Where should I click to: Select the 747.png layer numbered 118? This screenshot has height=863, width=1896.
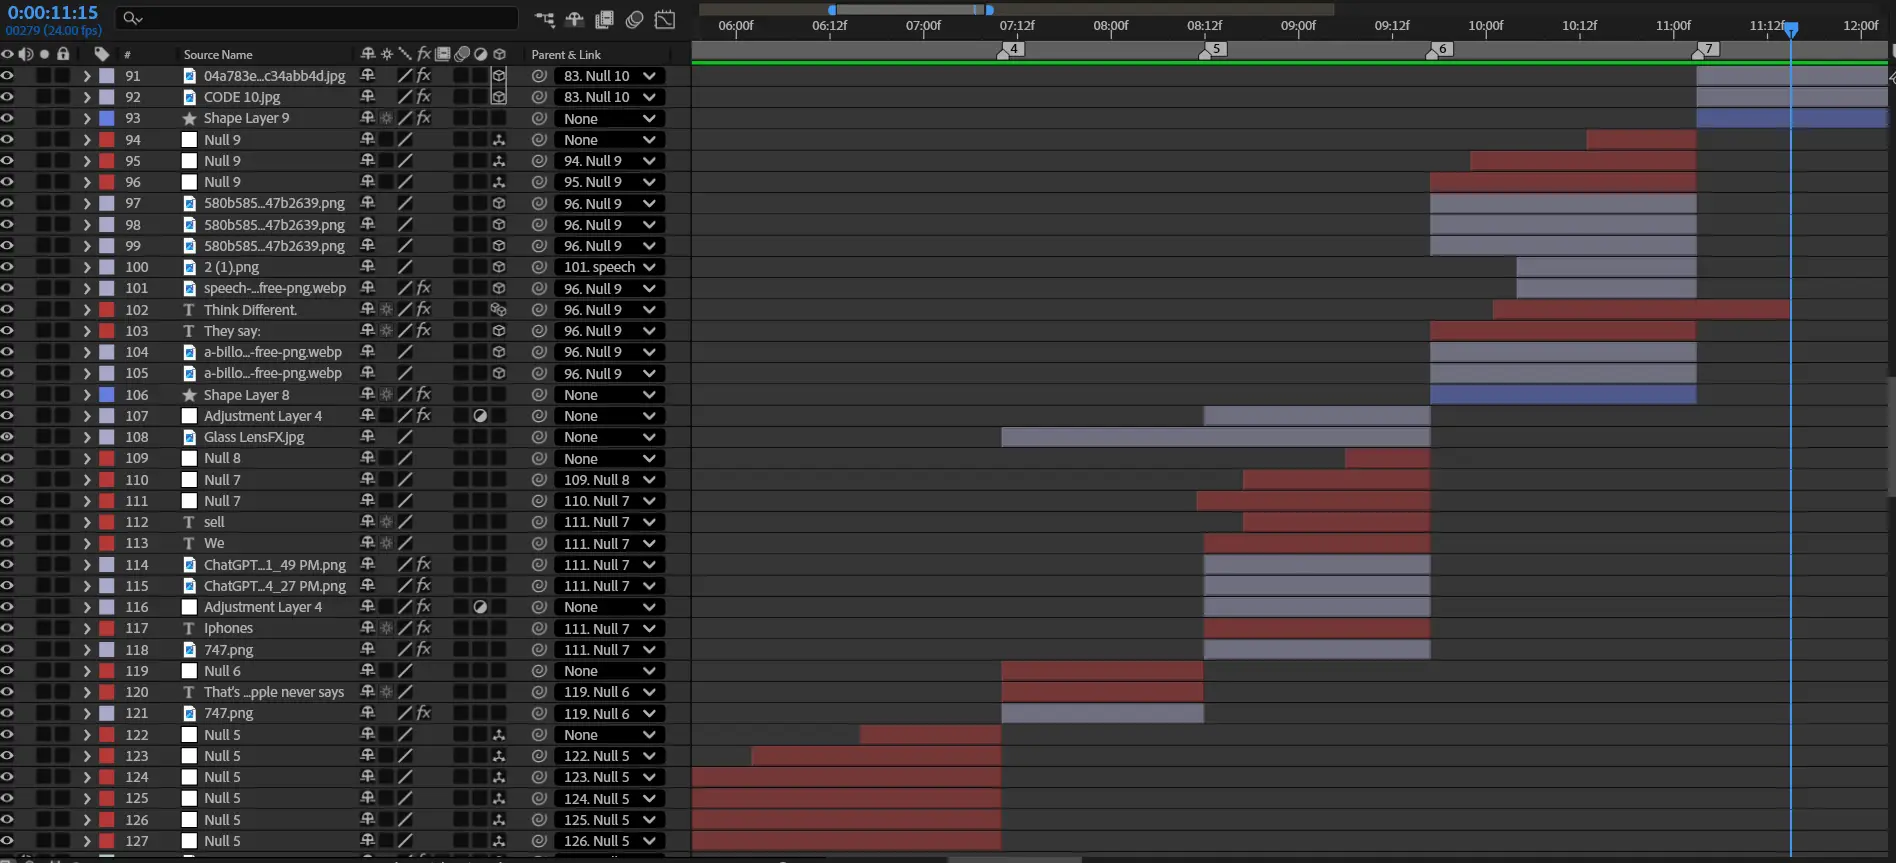(229, 650)
